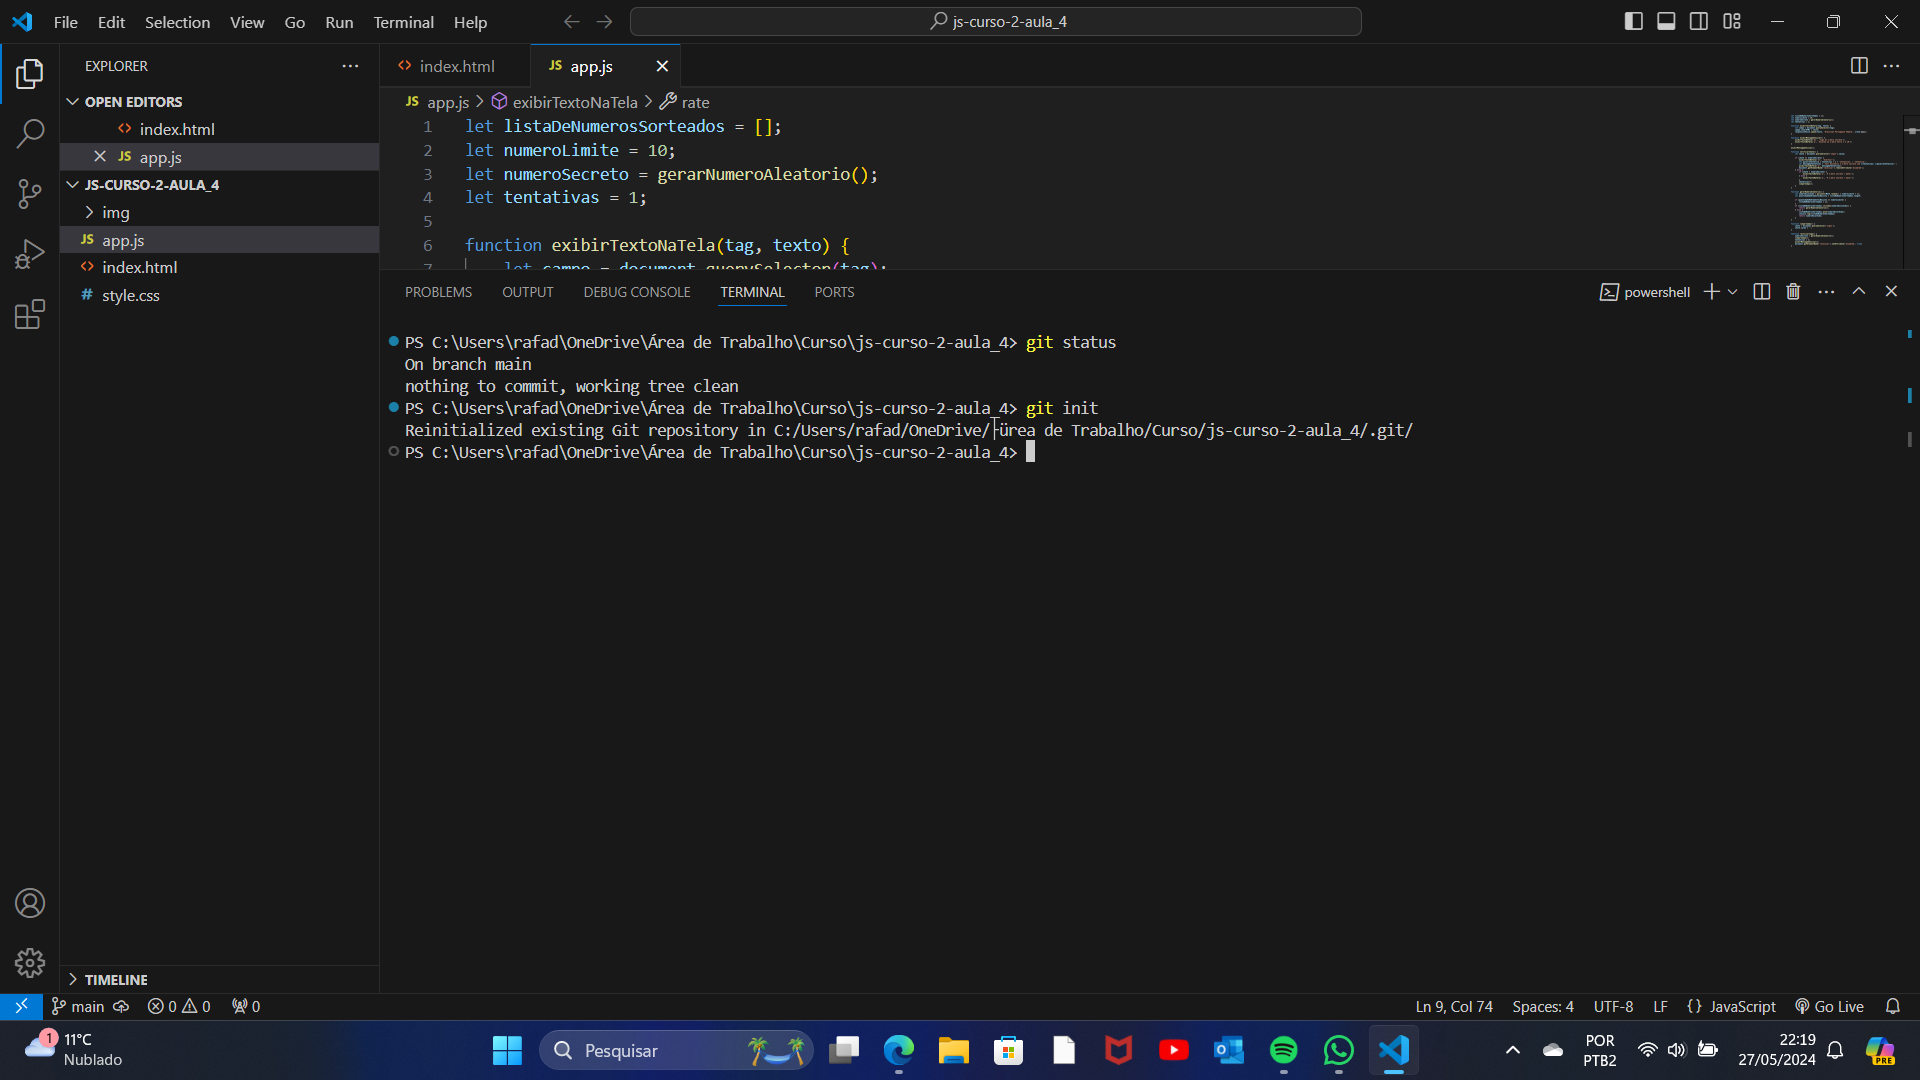Screen dimensions: 1920x1080
Task: Open the Accounts menu icon
Action: [x=30, y=903]
